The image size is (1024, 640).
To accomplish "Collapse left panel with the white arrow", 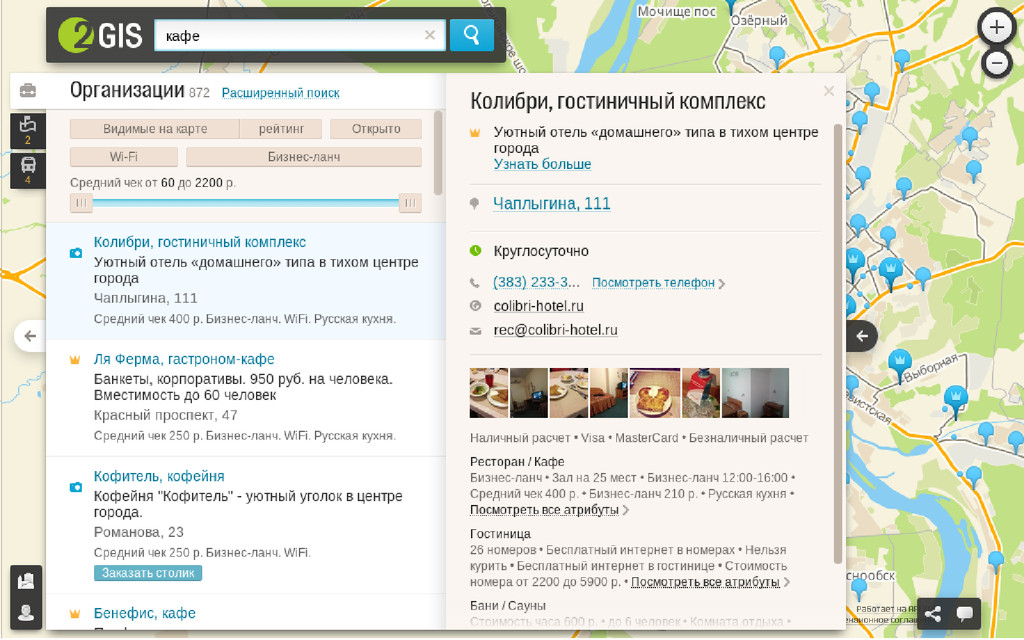I will click(x=30, y=336).
